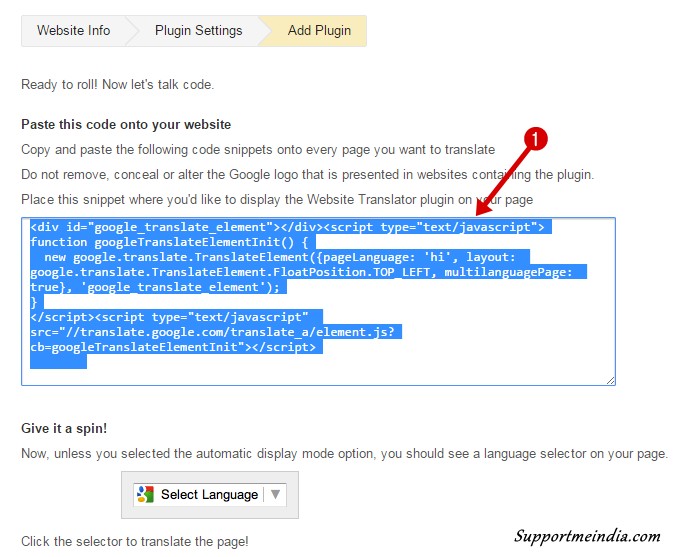Select the Add Plugin step tab
The width and height of the screenshot is (681, 557).
tap(319, 31)
